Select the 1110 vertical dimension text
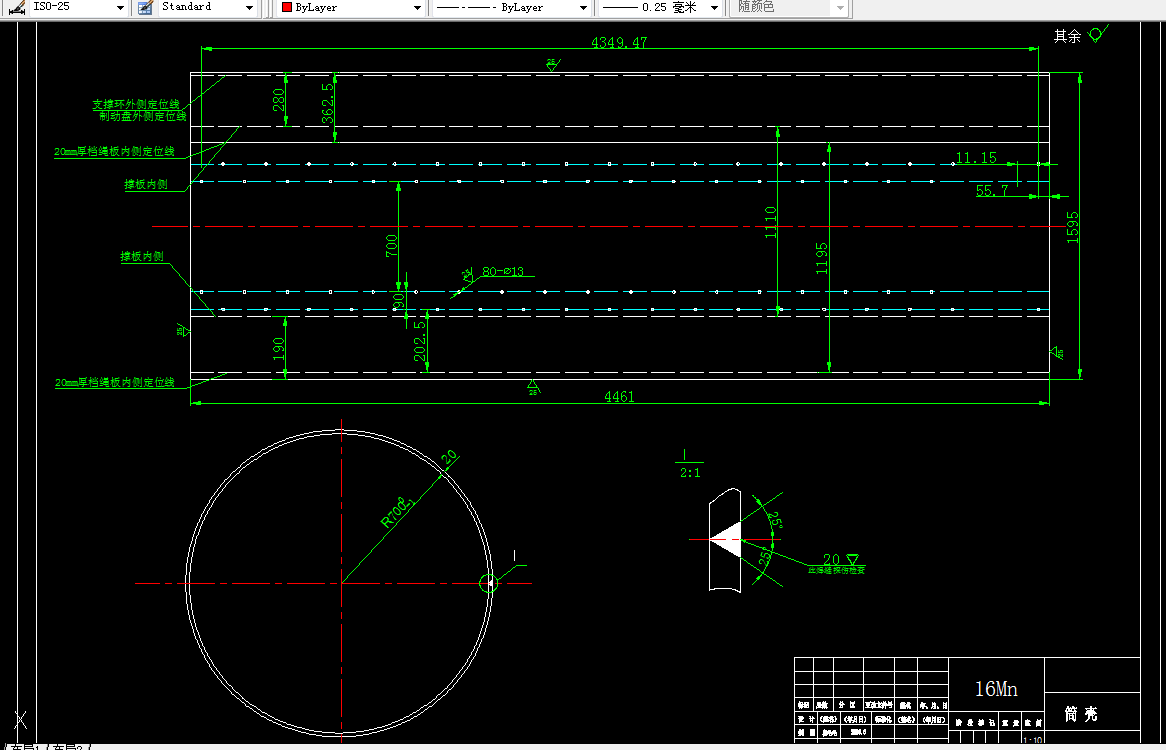The width and height of the screenshot is (1166, 750). point(770,222)
